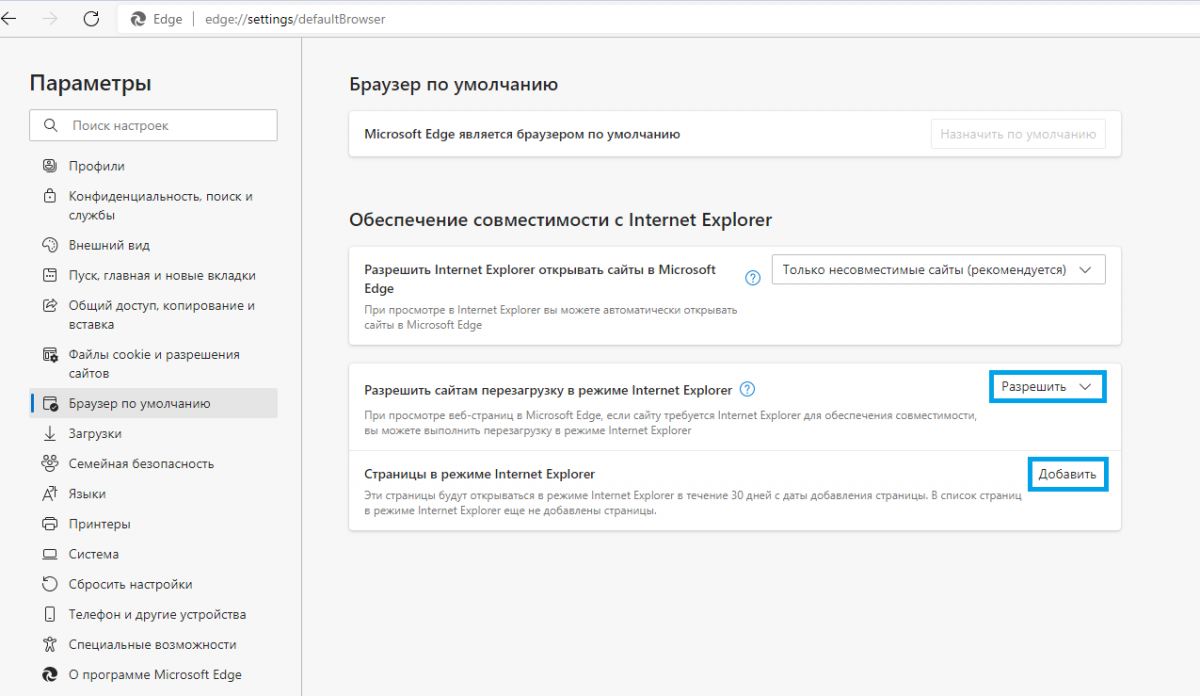Image resolution: width=1200 pixels, height=696 pixels.
Task: Click help icon next to Разрешить сайтам перезагрузку
Action: click(x=747, y=390)
